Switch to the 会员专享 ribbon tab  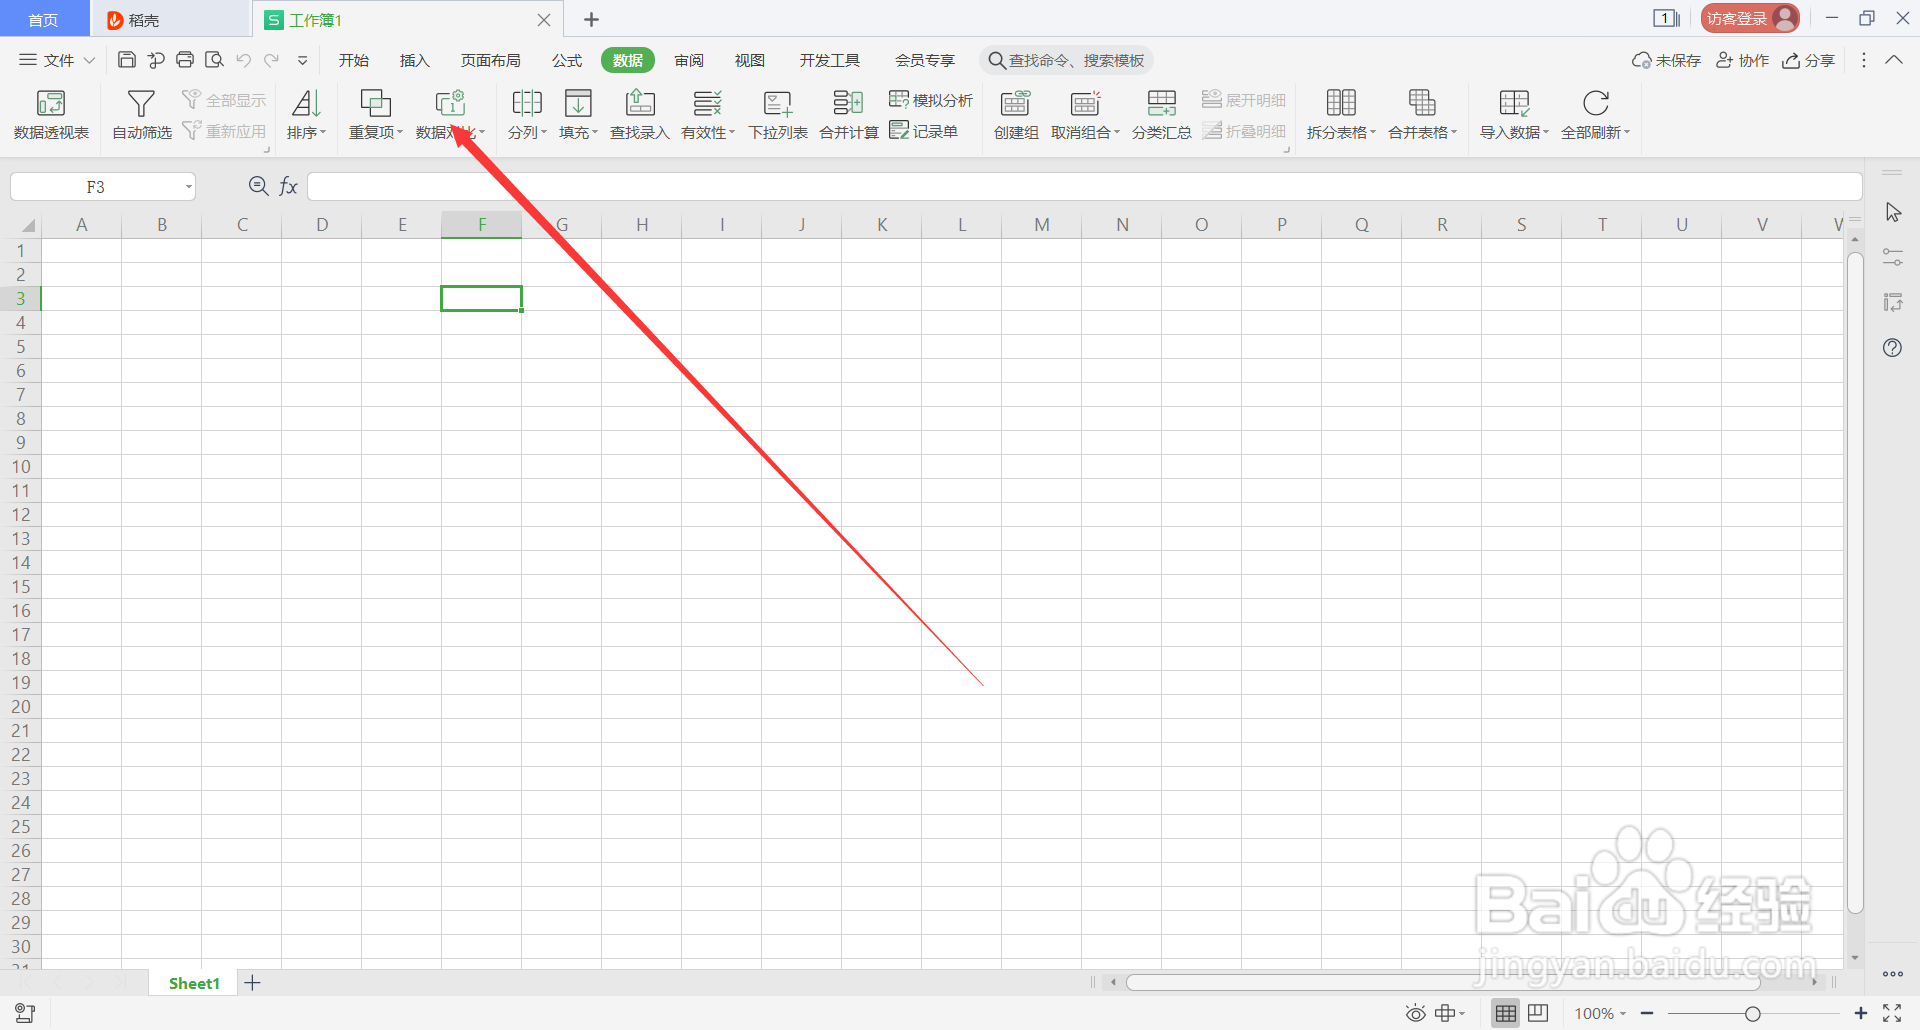point(925,60)
